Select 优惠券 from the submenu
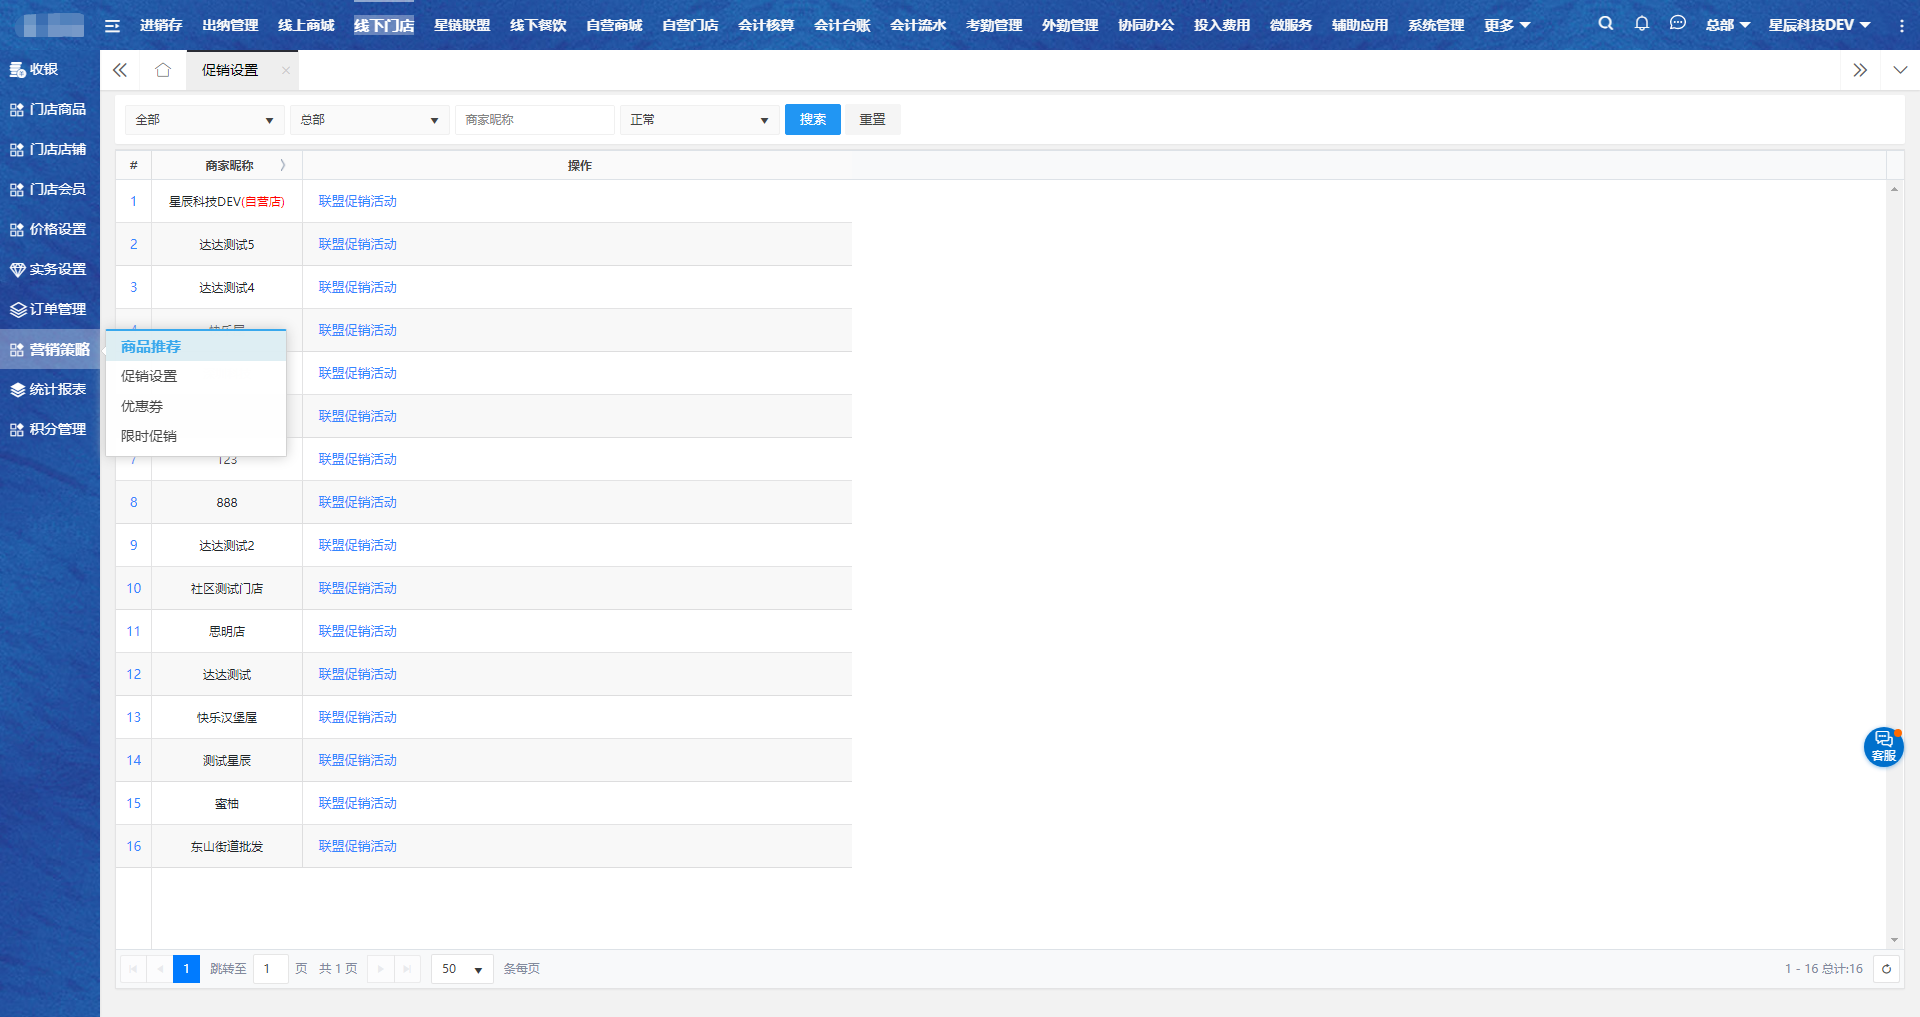 [142, 406]
